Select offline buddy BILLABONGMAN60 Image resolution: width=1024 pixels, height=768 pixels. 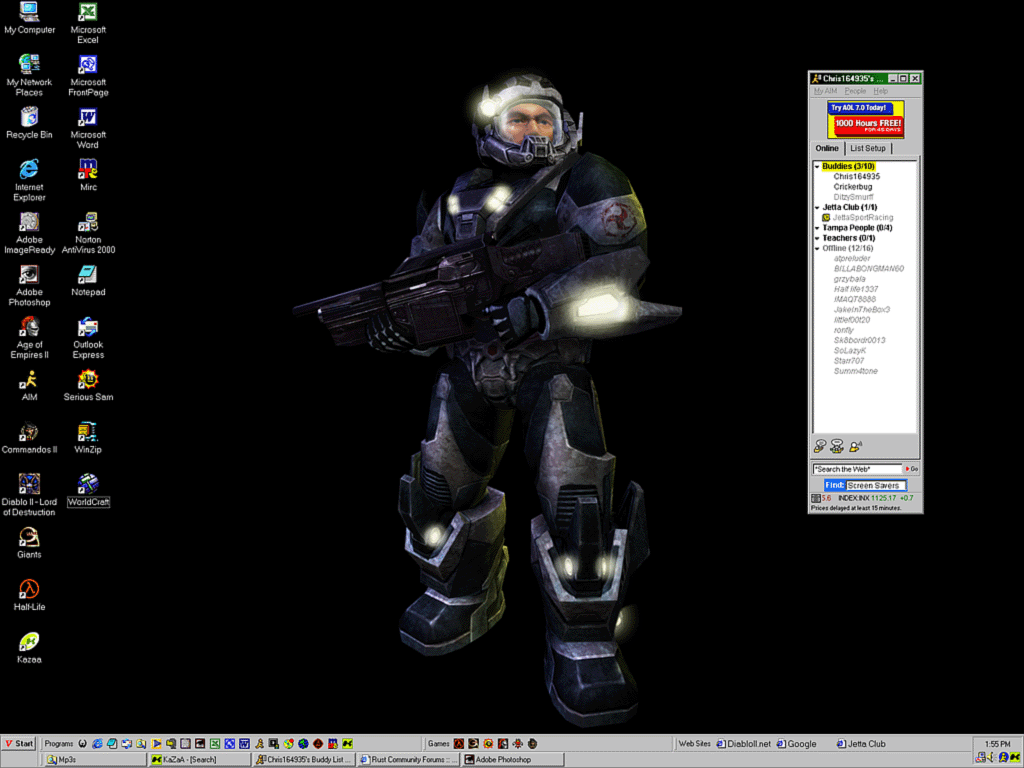869,268
